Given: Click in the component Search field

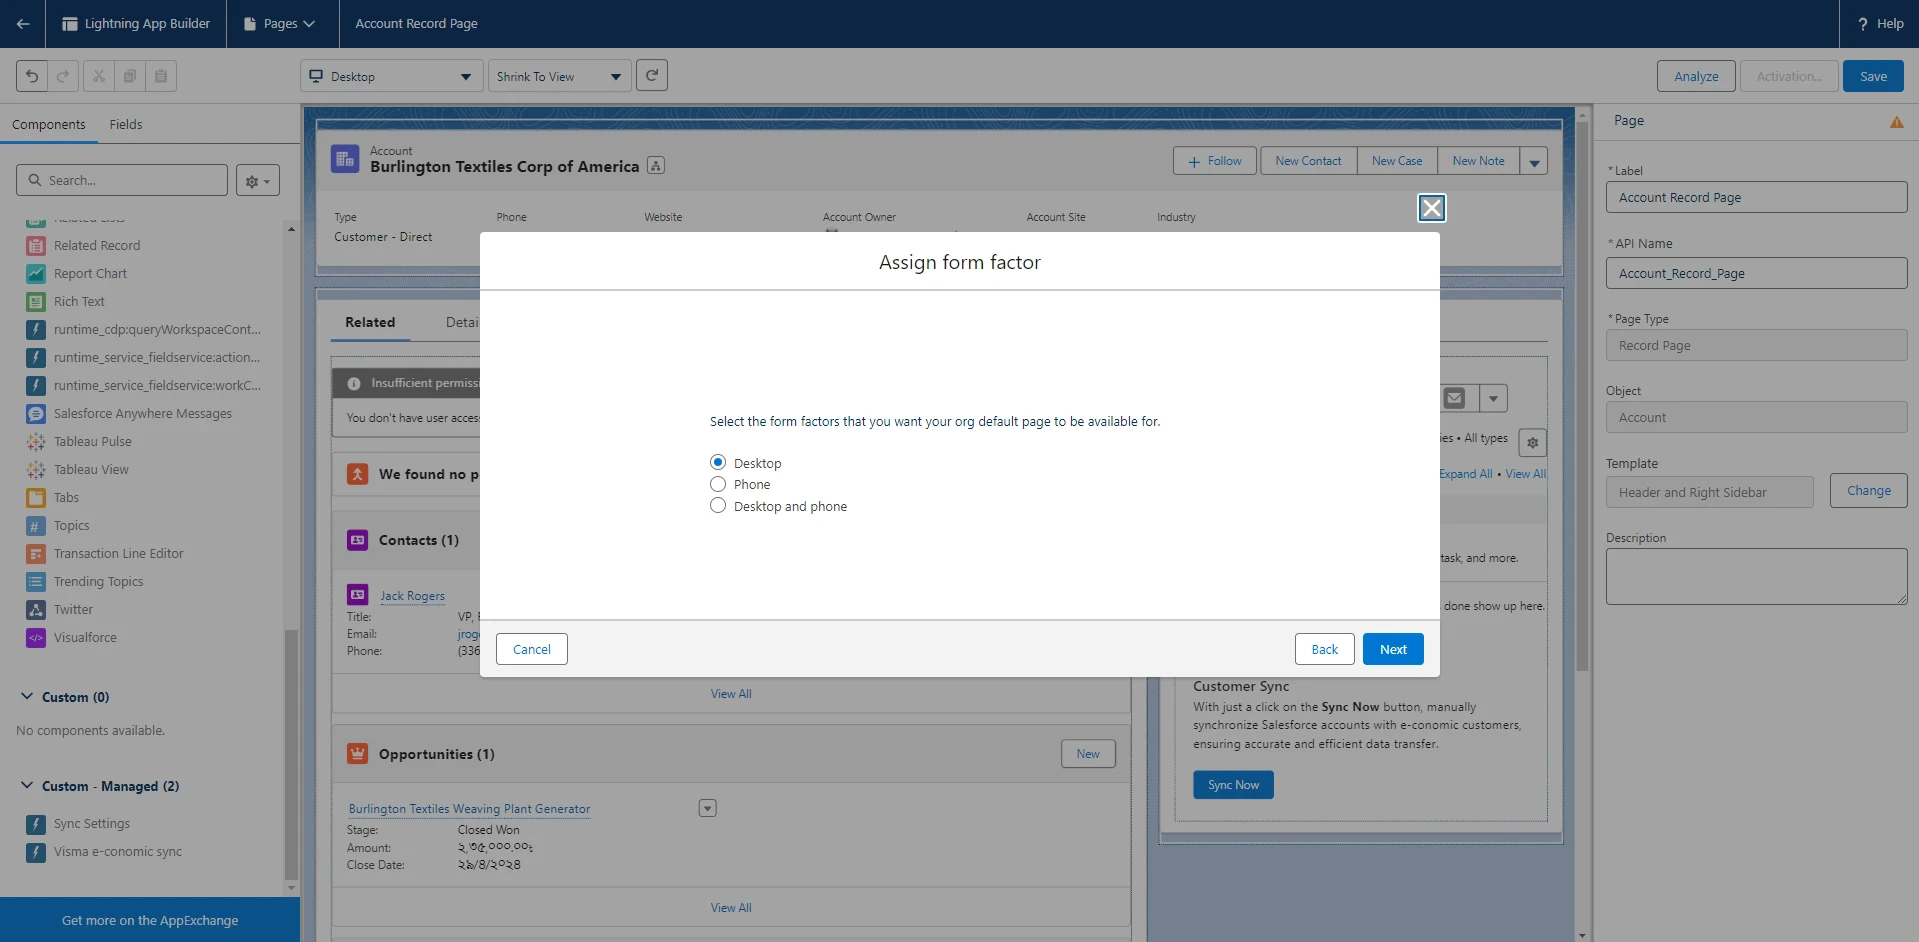Looking at the screenshot, I should 122,181.
